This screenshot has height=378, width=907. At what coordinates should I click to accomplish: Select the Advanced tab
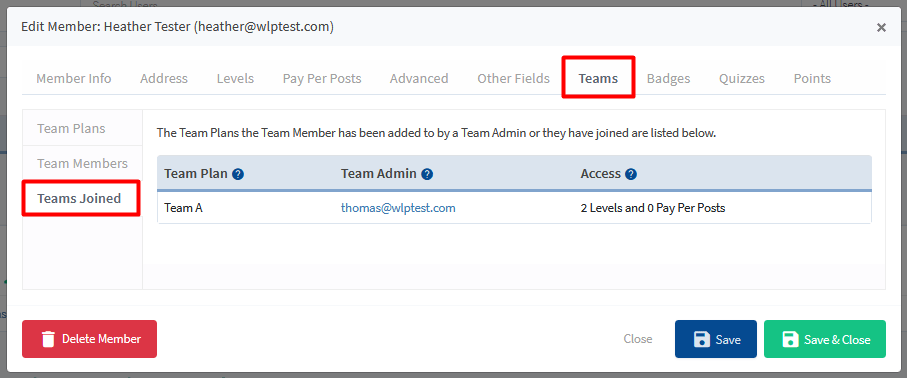tap(419, 79)
